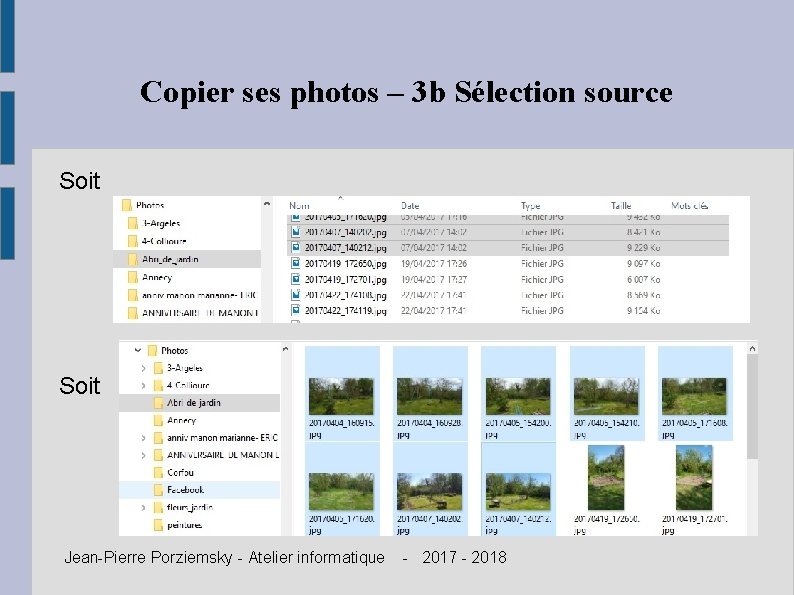This screenshot has width=794, height=595.
Task: Select thumbnail 20170405_154210.jpg
Action: [606, 396]
